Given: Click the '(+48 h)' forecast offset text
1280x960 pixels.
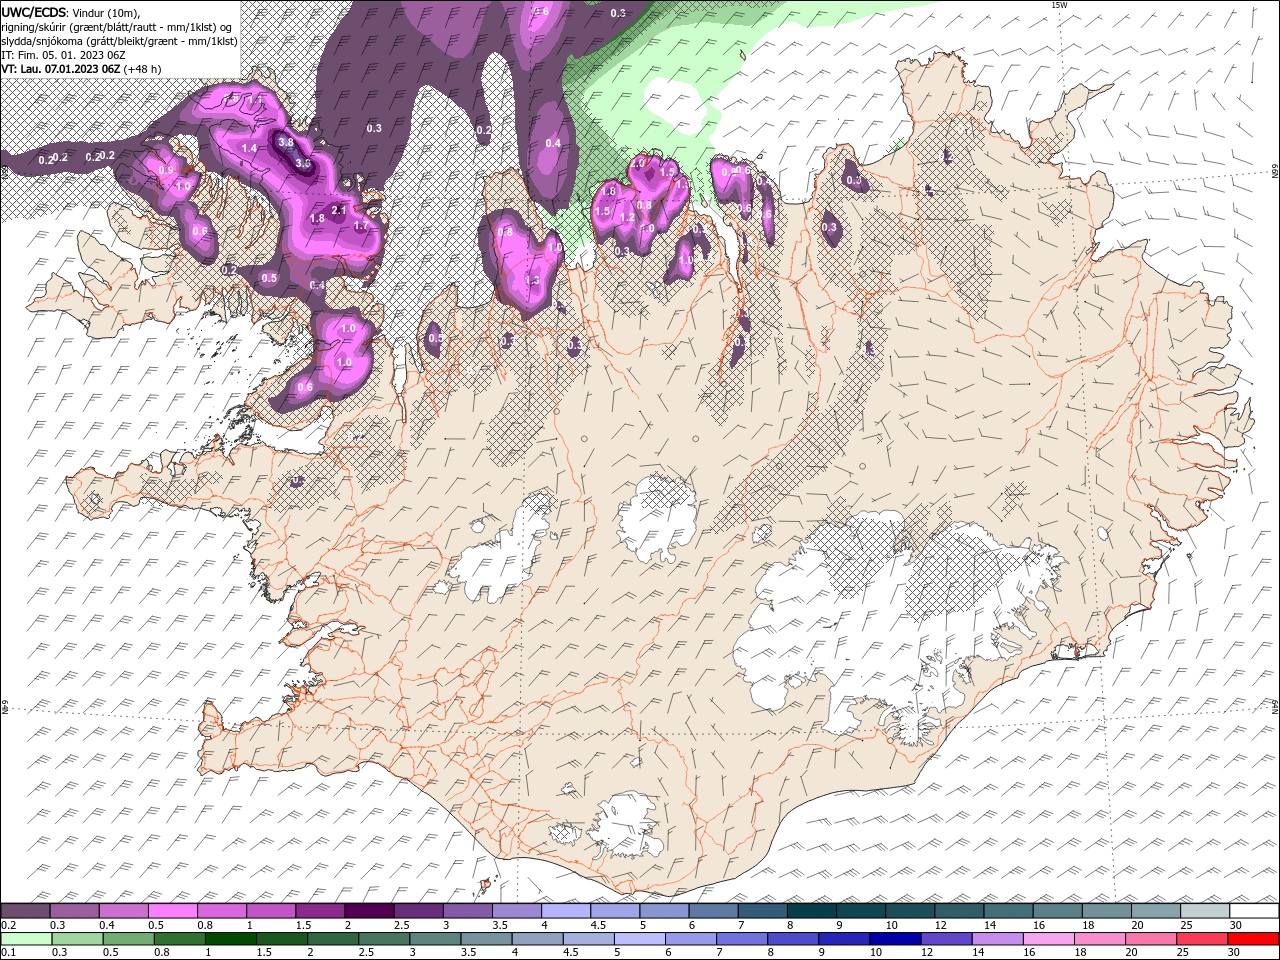Looking at the screenshot, I should [x=143, y=69].
